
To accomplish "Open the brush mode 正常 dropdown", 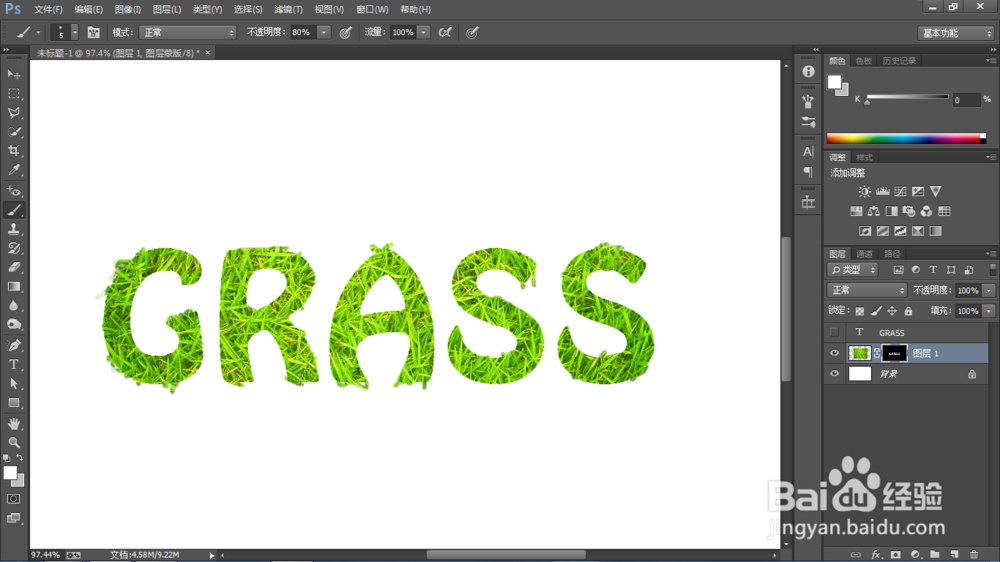I will point(188,33).
